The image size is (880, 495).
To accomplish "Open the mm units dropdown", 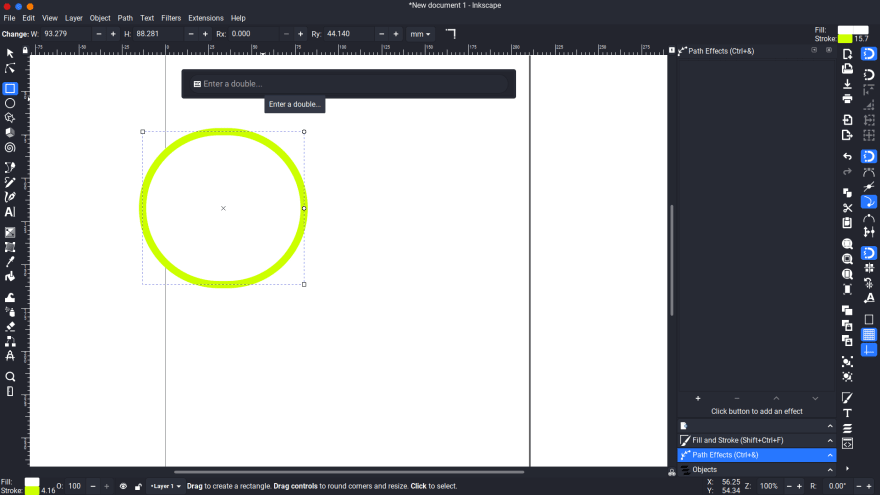I will coord(420,34).
